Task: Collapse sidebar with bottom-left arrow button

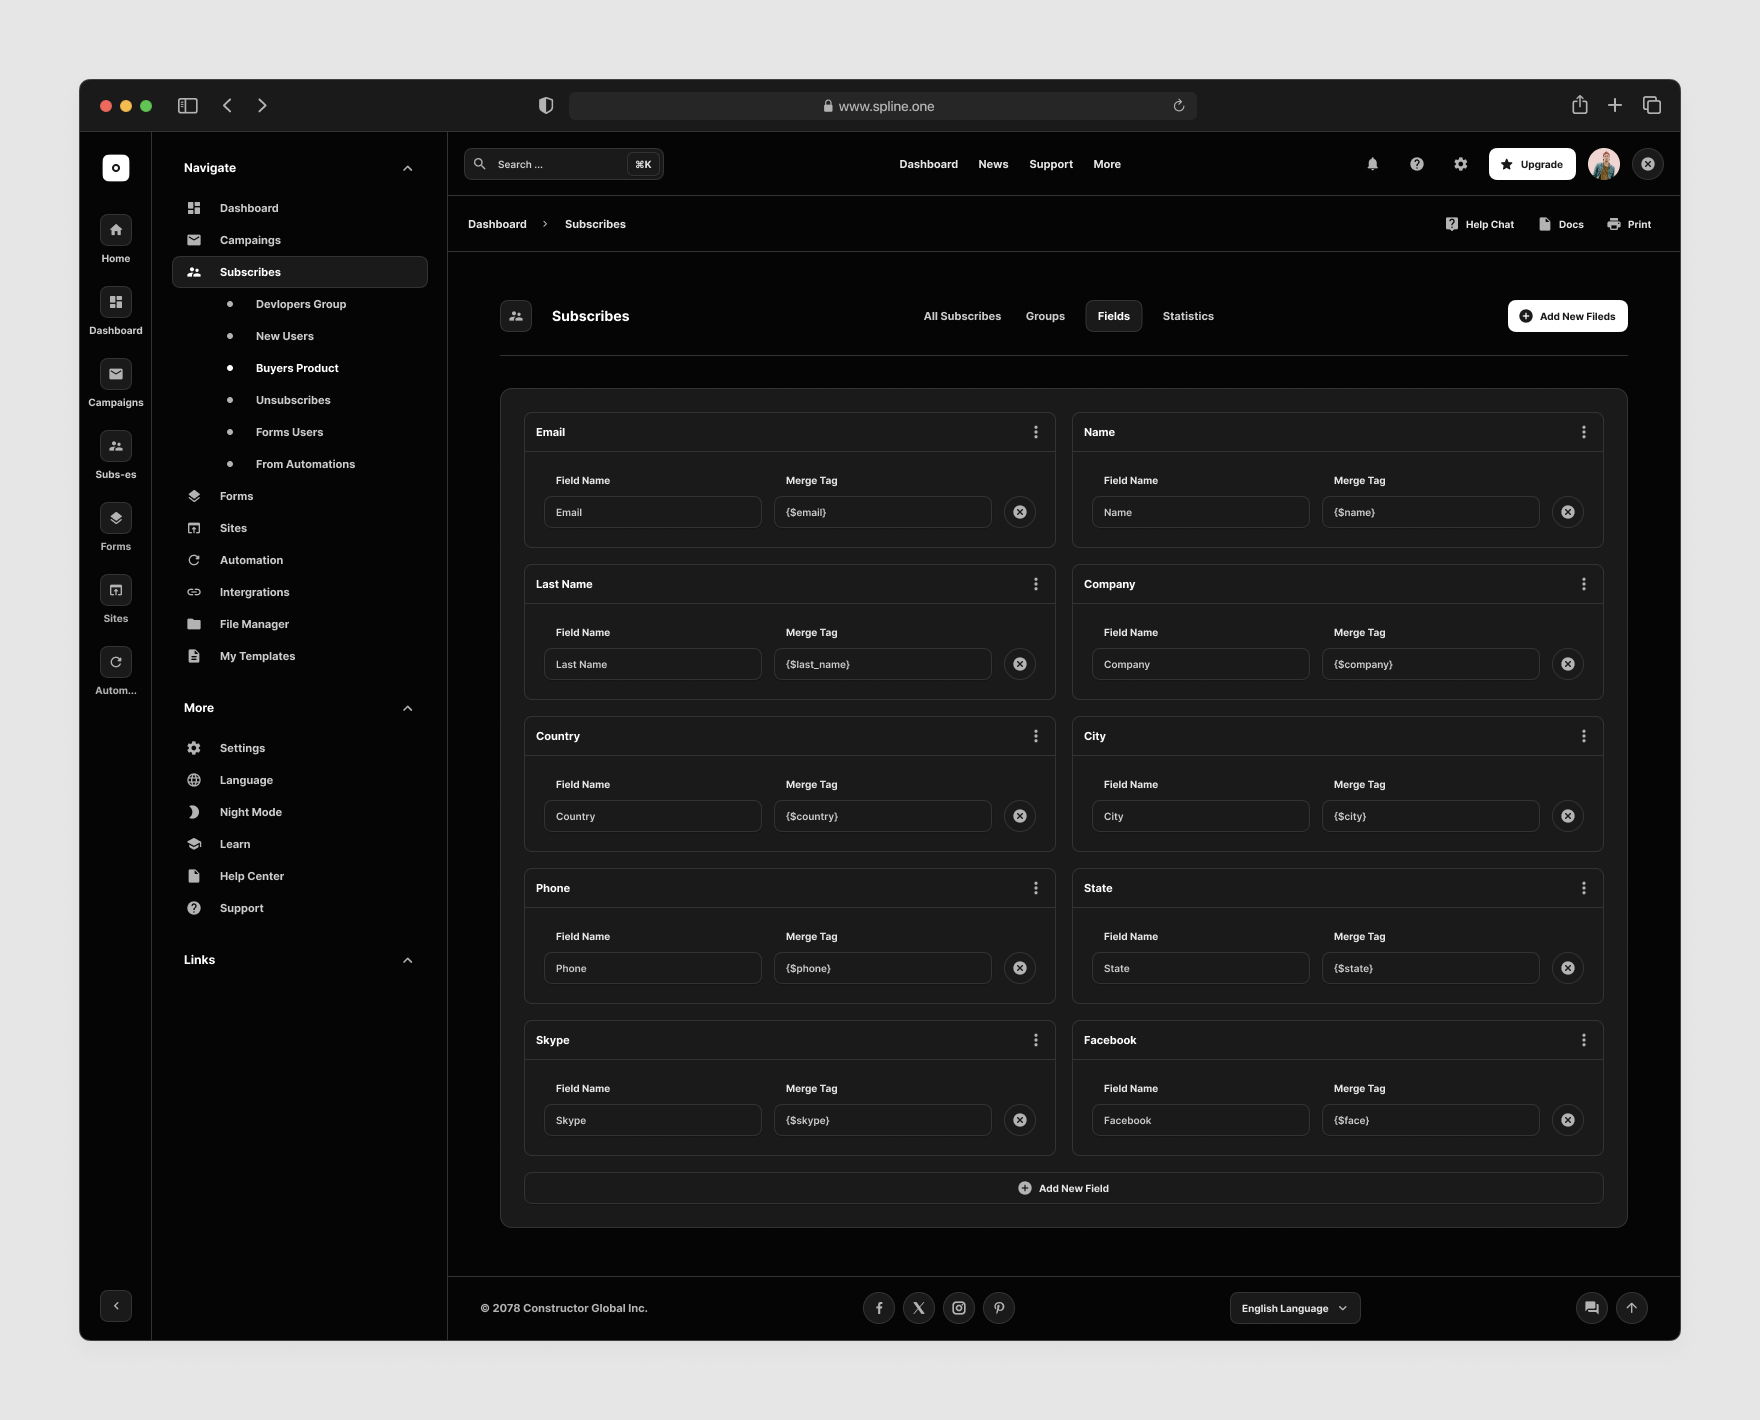Action: [116, 1306]
